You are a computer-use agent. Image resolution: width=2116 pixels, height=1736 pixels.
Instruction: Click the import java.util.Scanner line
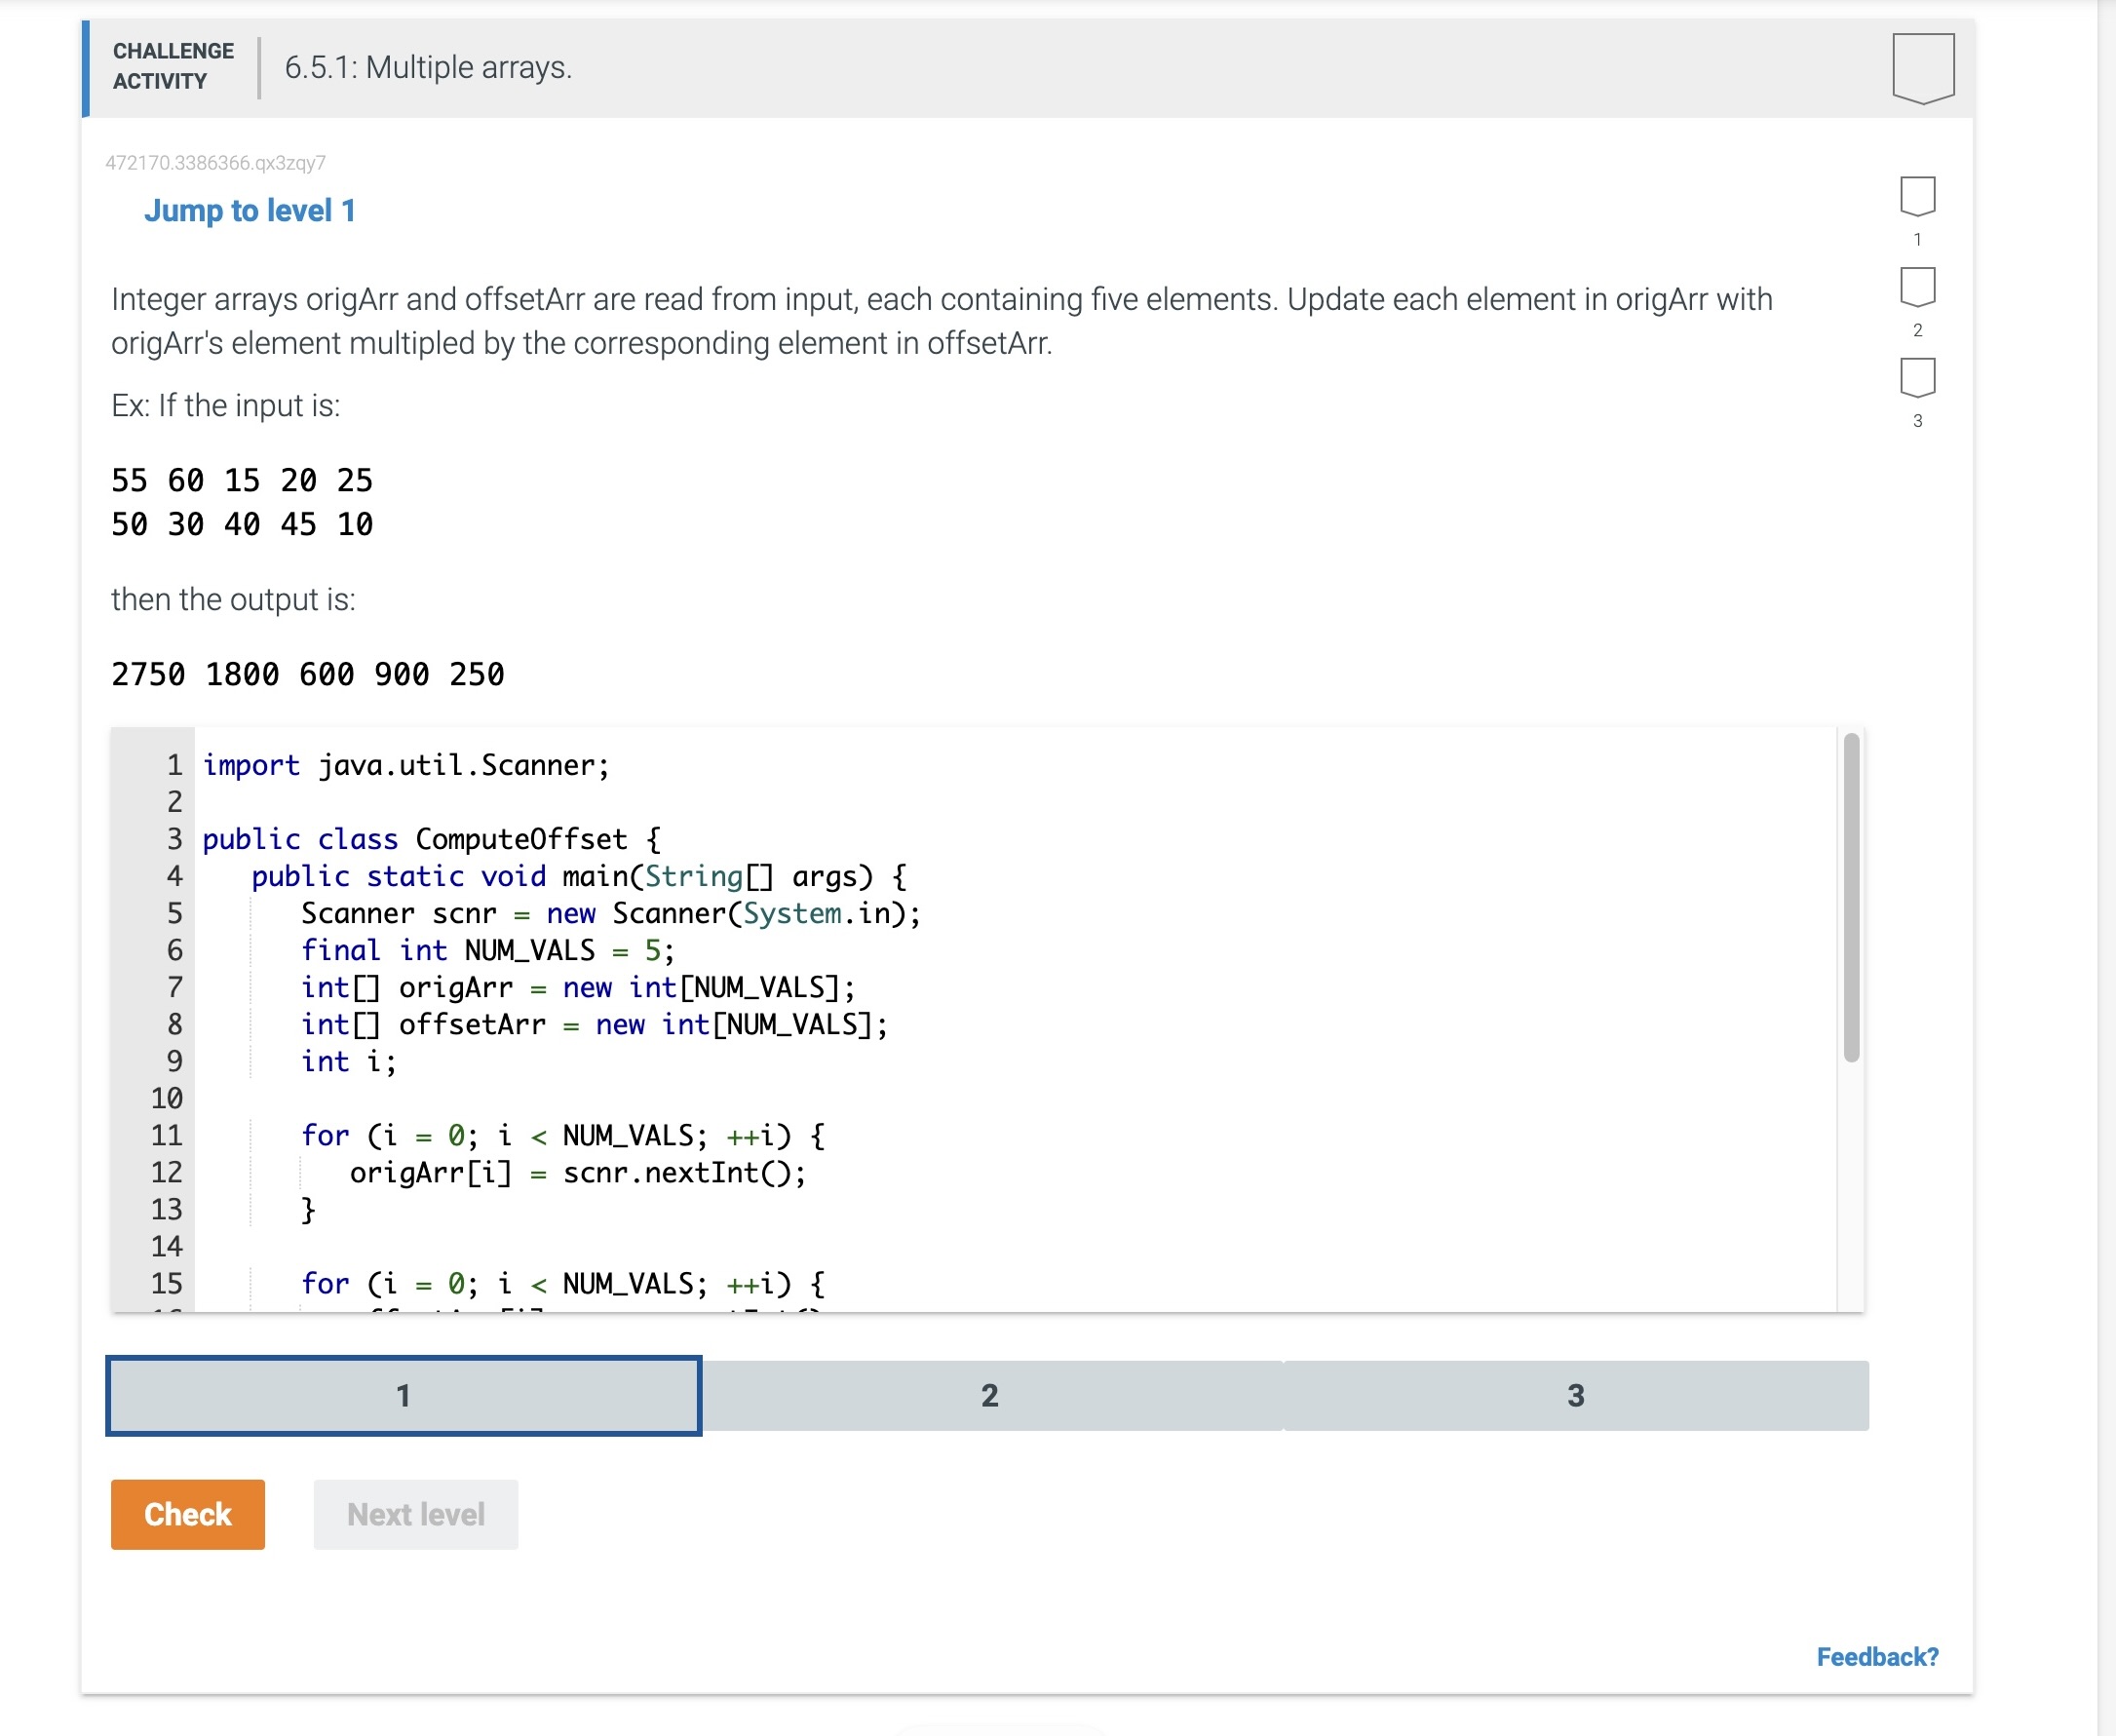(405, 765)
